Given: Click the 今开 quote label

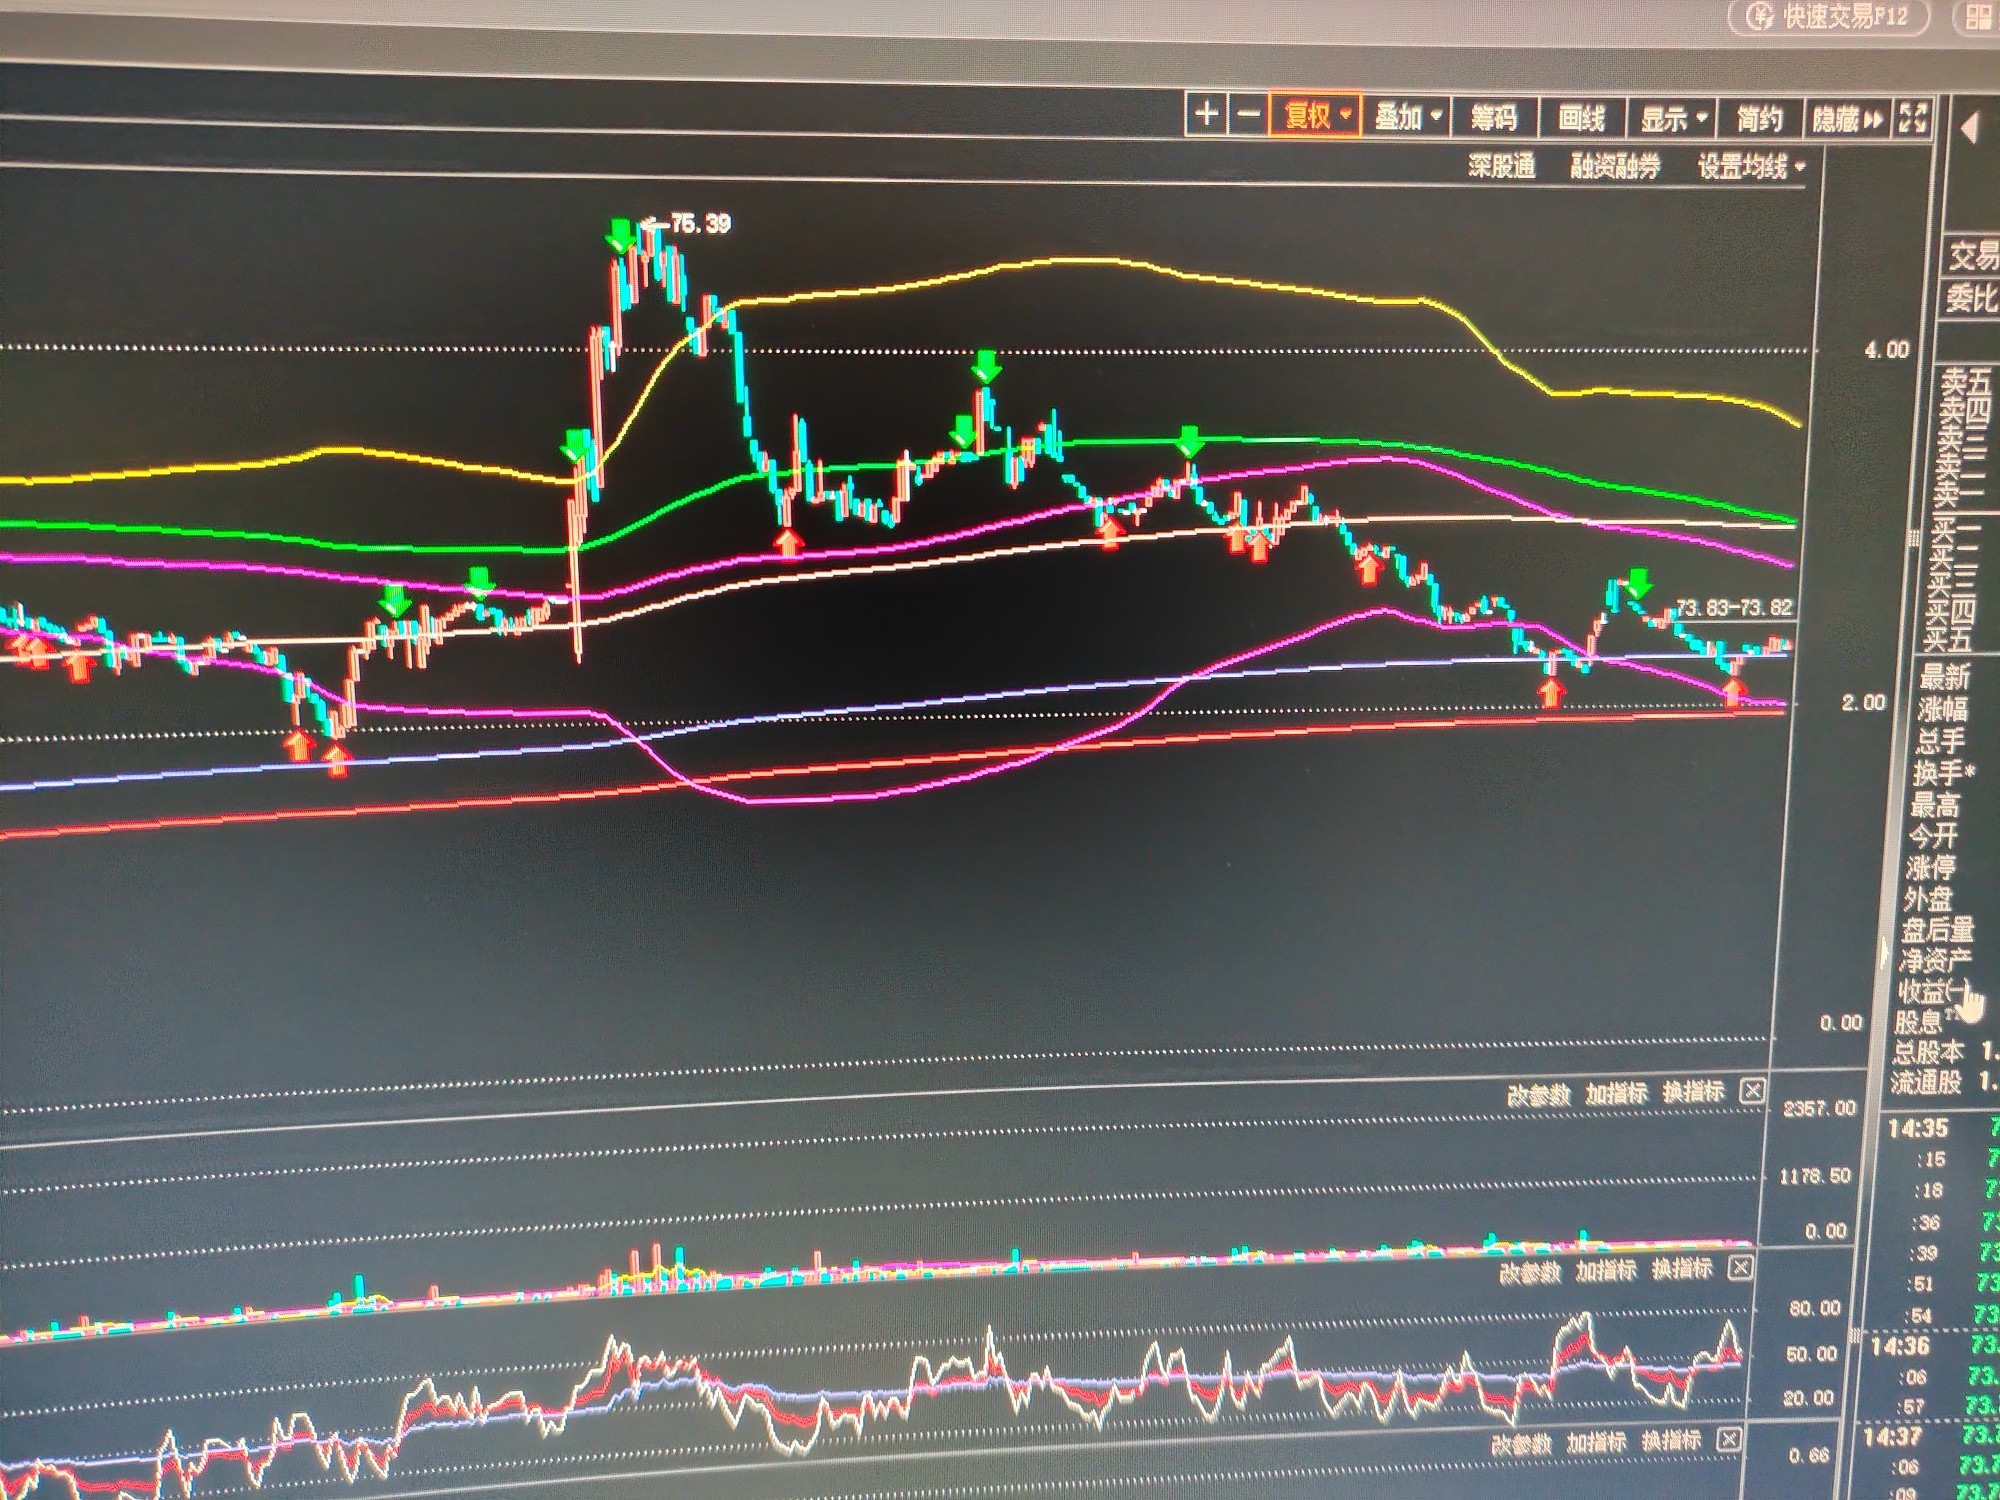Looking at the screenshot, I should coord(1932,836).
